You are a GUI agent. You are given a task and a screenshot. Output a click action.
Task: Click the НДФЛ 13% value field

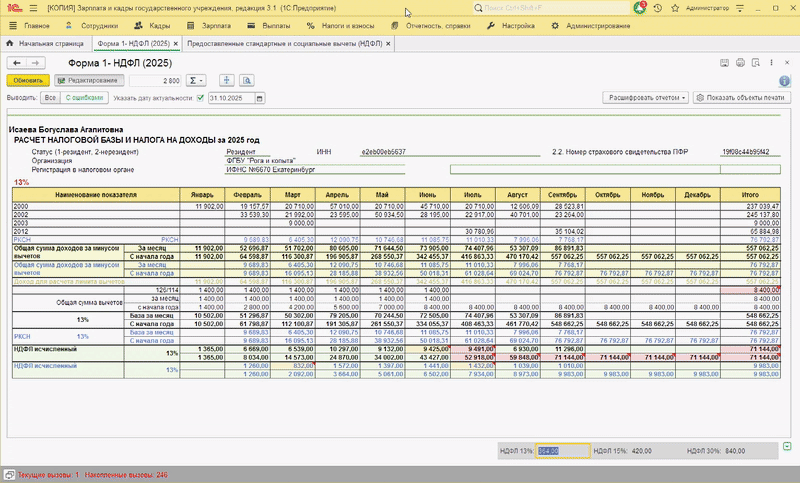(563, 451)
